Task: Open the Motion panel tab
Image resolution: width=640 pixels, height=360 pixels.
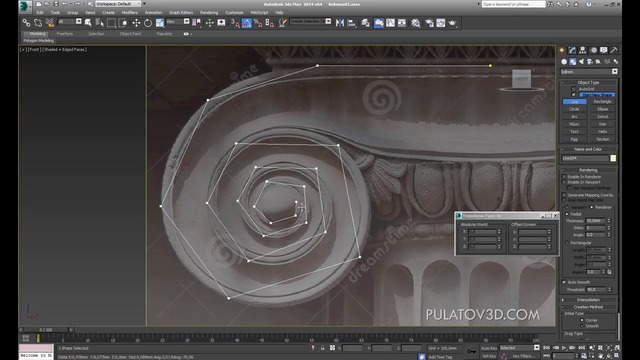Action: pyautogui.click(x=593, y=50)
